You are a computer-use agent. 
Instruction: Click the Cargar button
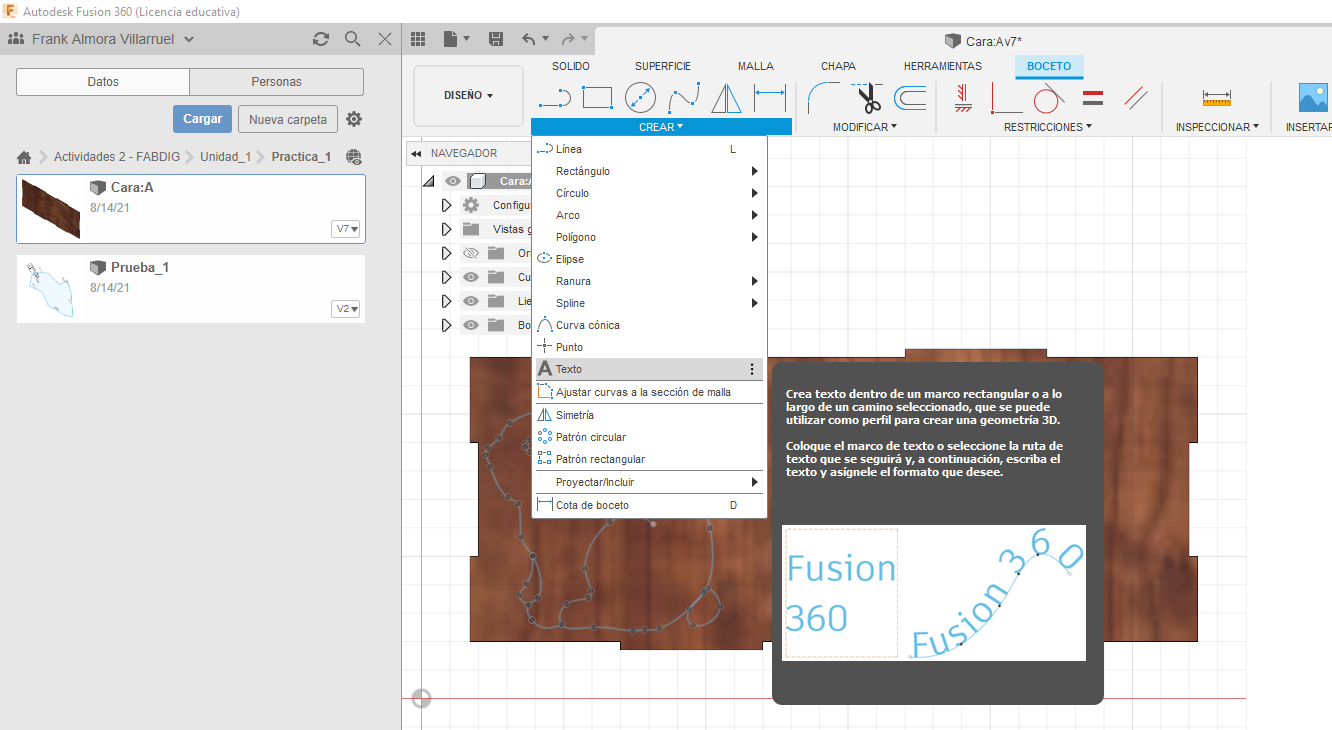[203, 119]
